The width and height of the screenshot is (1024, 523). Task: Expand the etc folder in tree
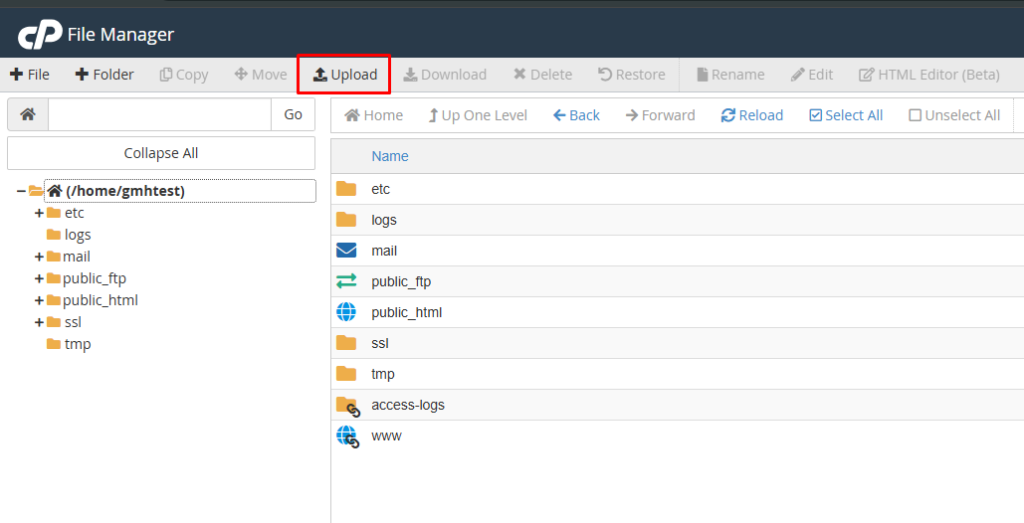click(39, 213)
